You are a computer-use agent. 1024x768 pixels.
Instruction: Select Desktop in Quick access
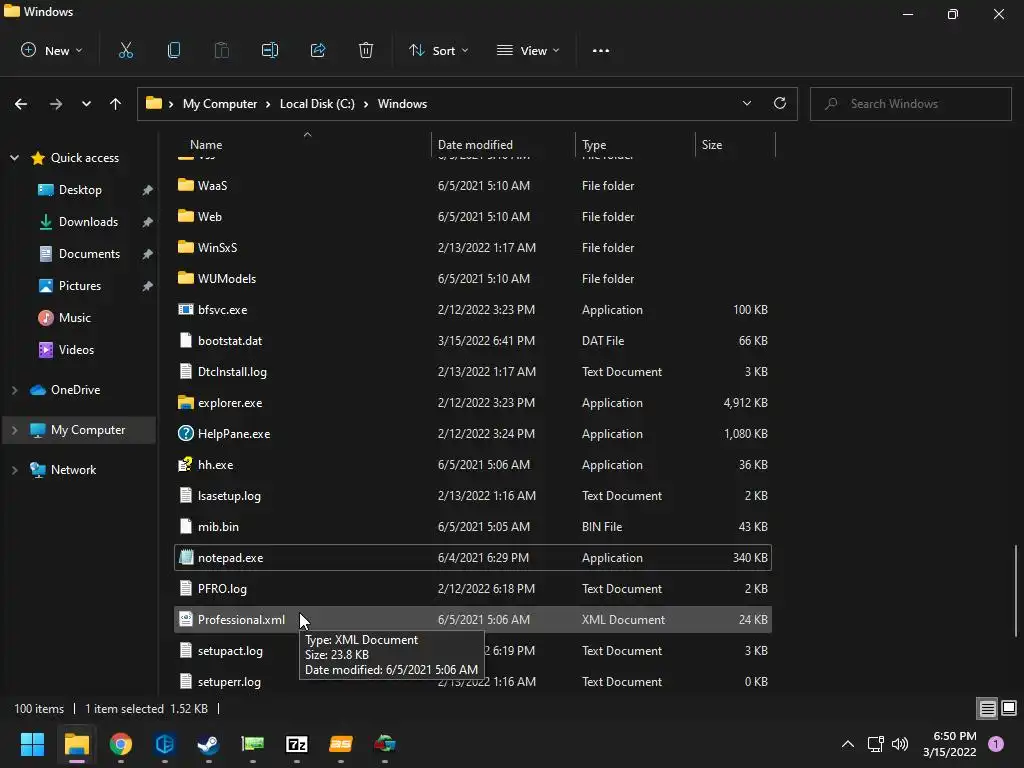(80, 189)
